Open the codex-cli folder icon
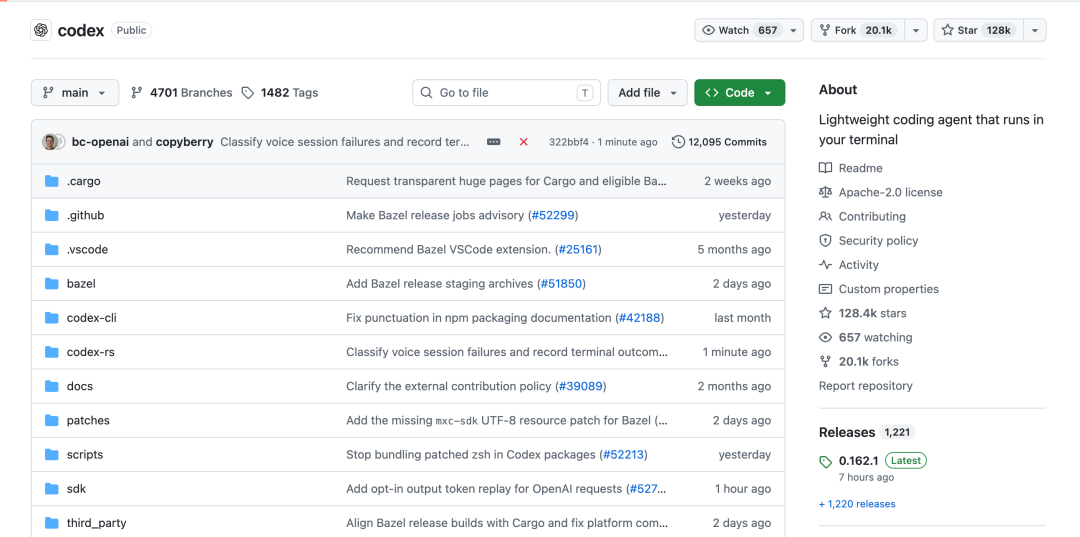This screenshot has height=537, width=1080. (52, 318)
